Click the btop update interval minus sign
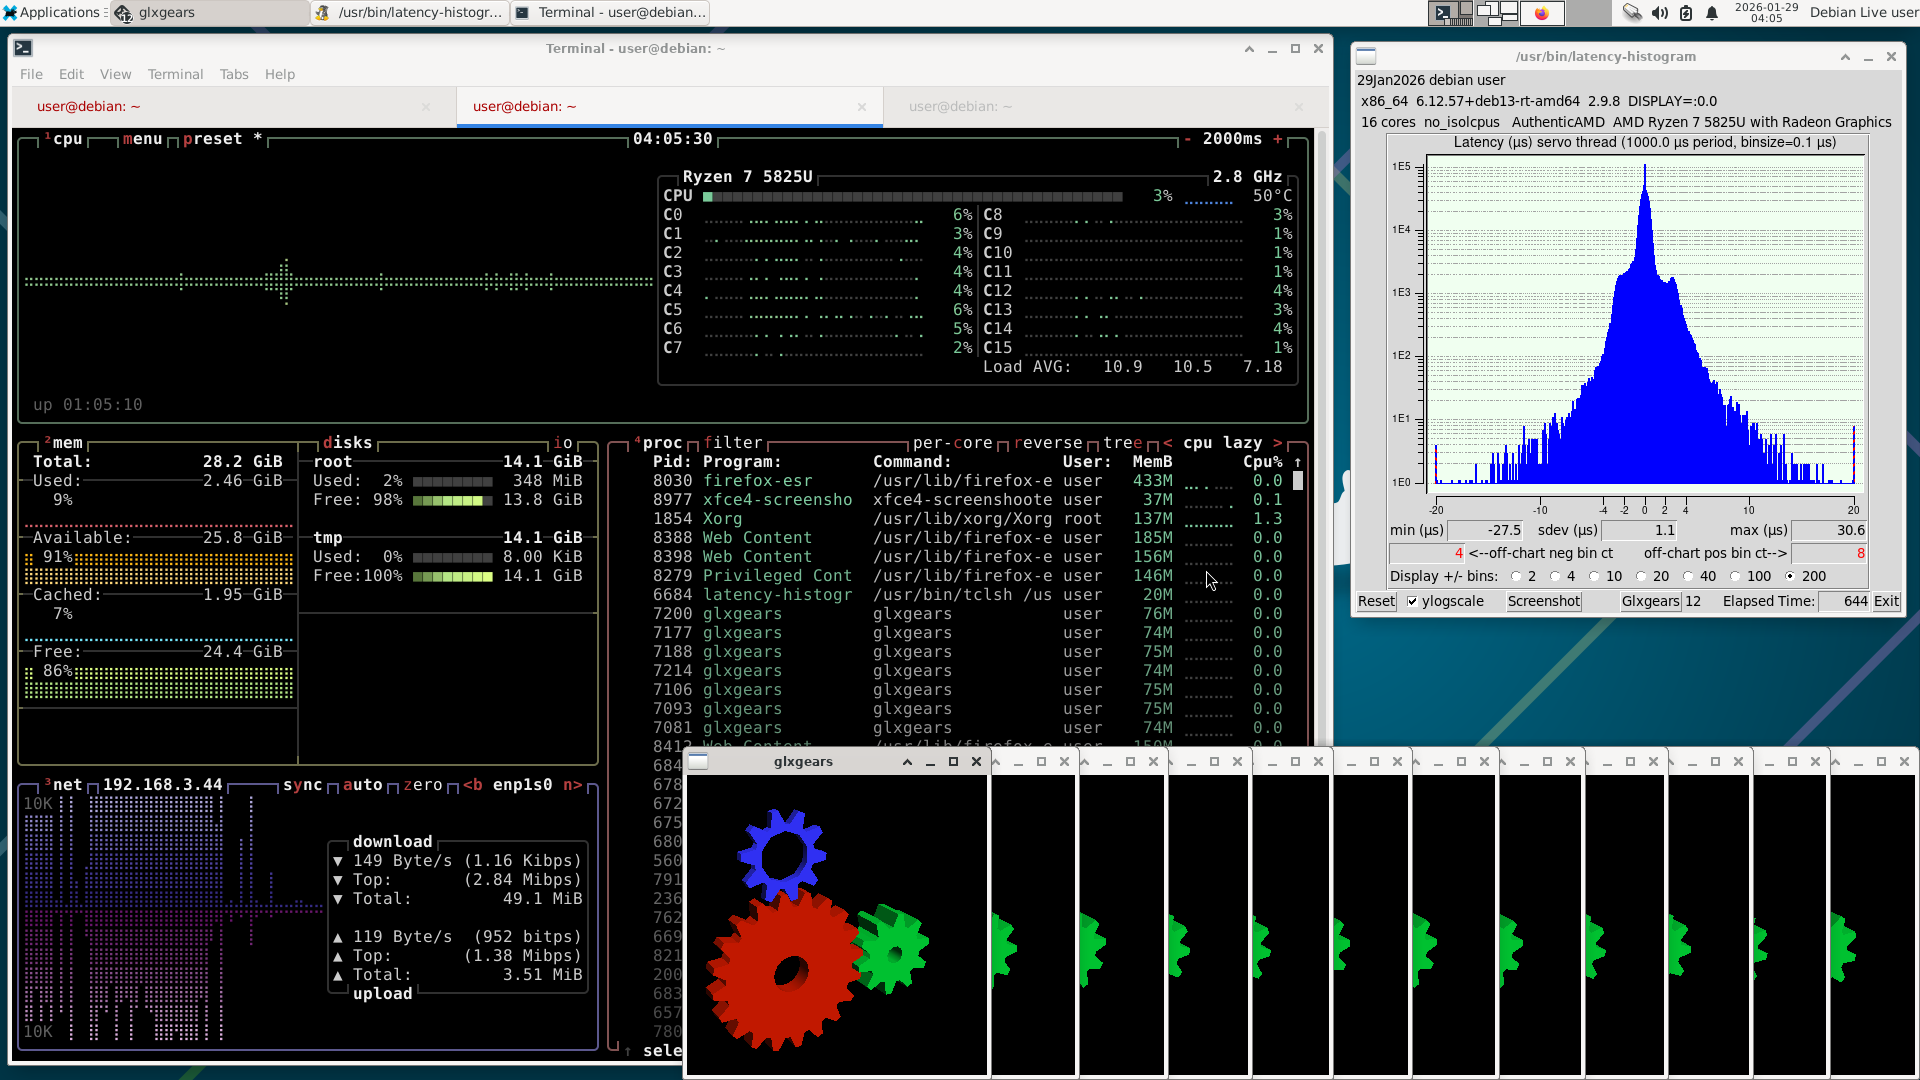This screenshot has width=1920, height=1080. coord(1187,139)
